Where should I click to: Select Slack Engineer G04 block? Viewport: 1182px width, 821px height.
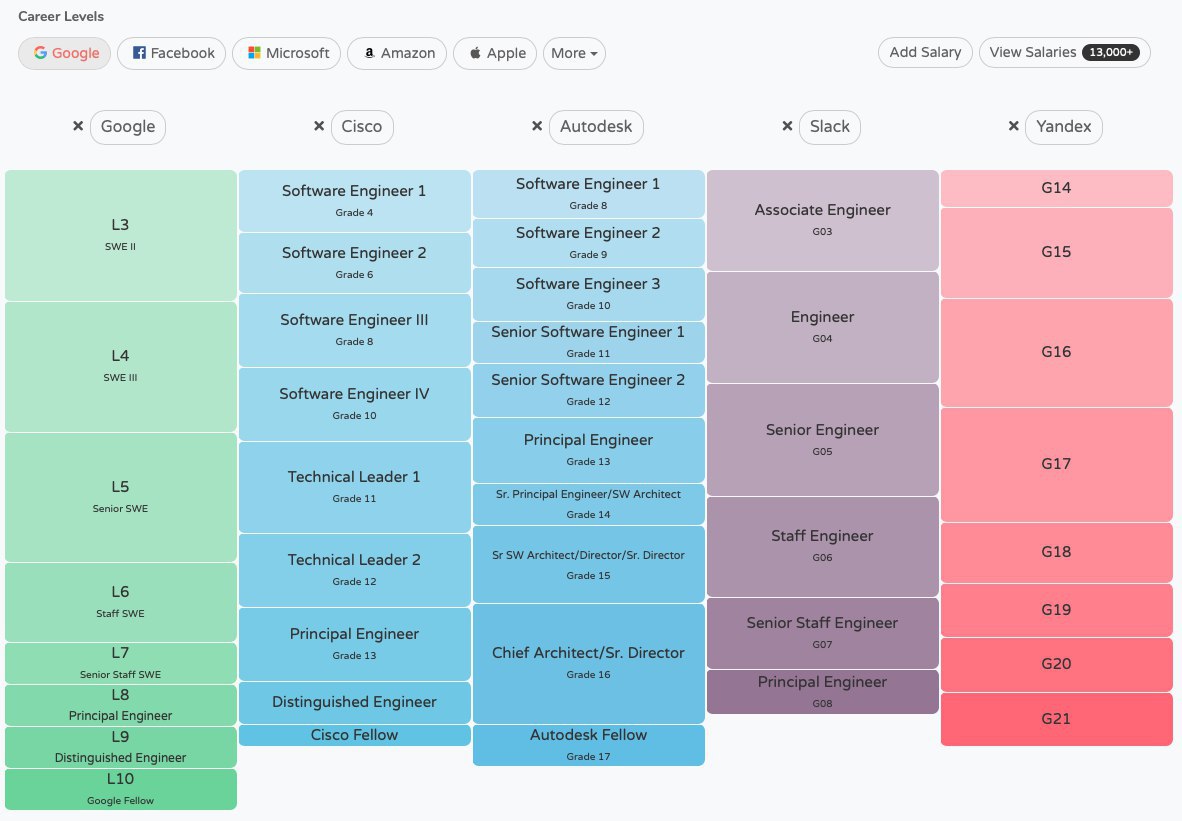click(822, 327)
